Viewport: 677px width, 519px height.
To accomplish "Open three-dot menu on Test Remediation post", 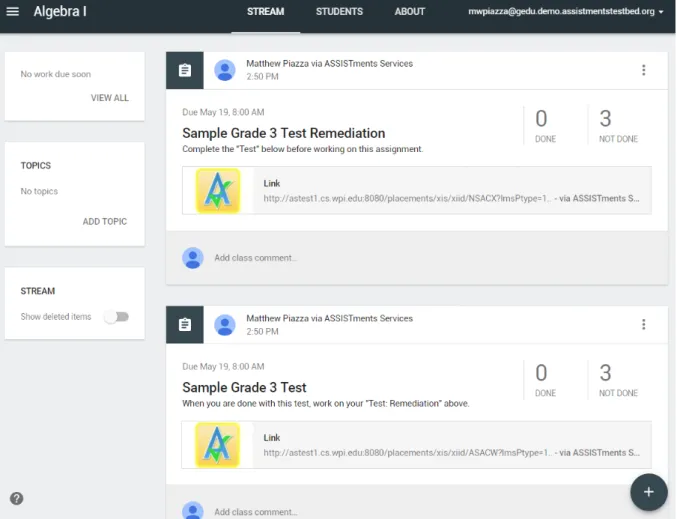I will (643, 70).
